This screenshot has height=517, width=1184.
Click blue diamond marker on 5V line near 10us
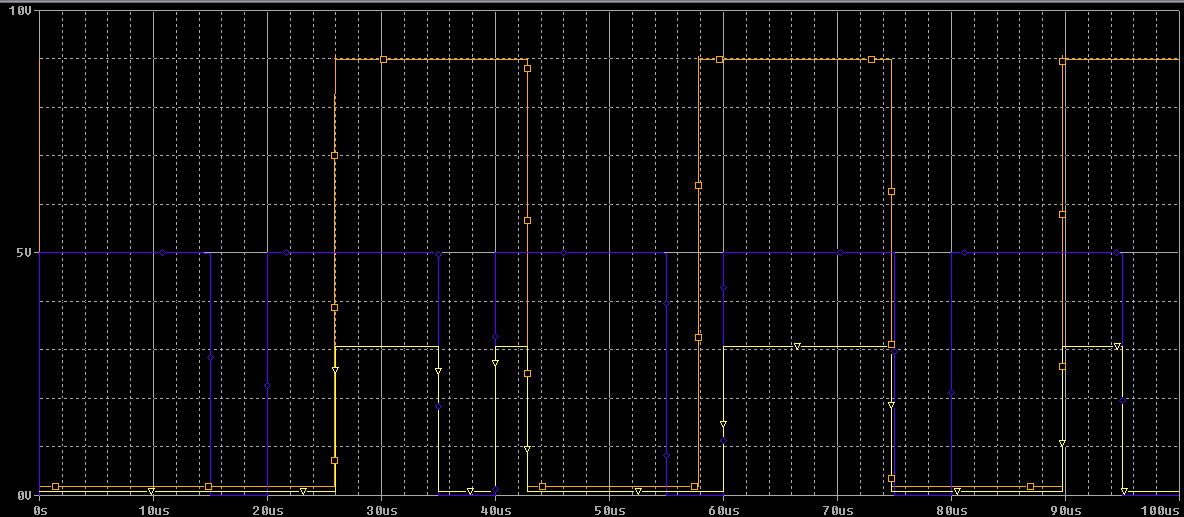pos(162,252)
